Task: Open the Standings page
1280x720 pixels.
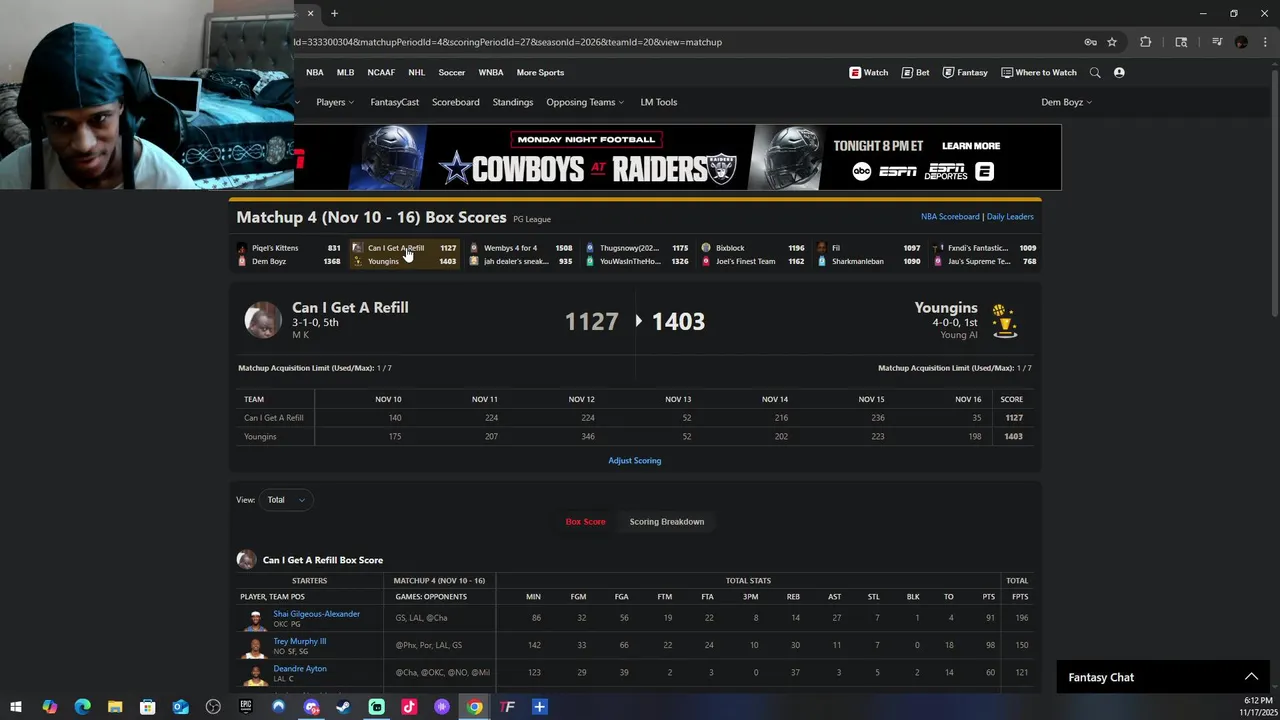Action: tap(513, 102)
